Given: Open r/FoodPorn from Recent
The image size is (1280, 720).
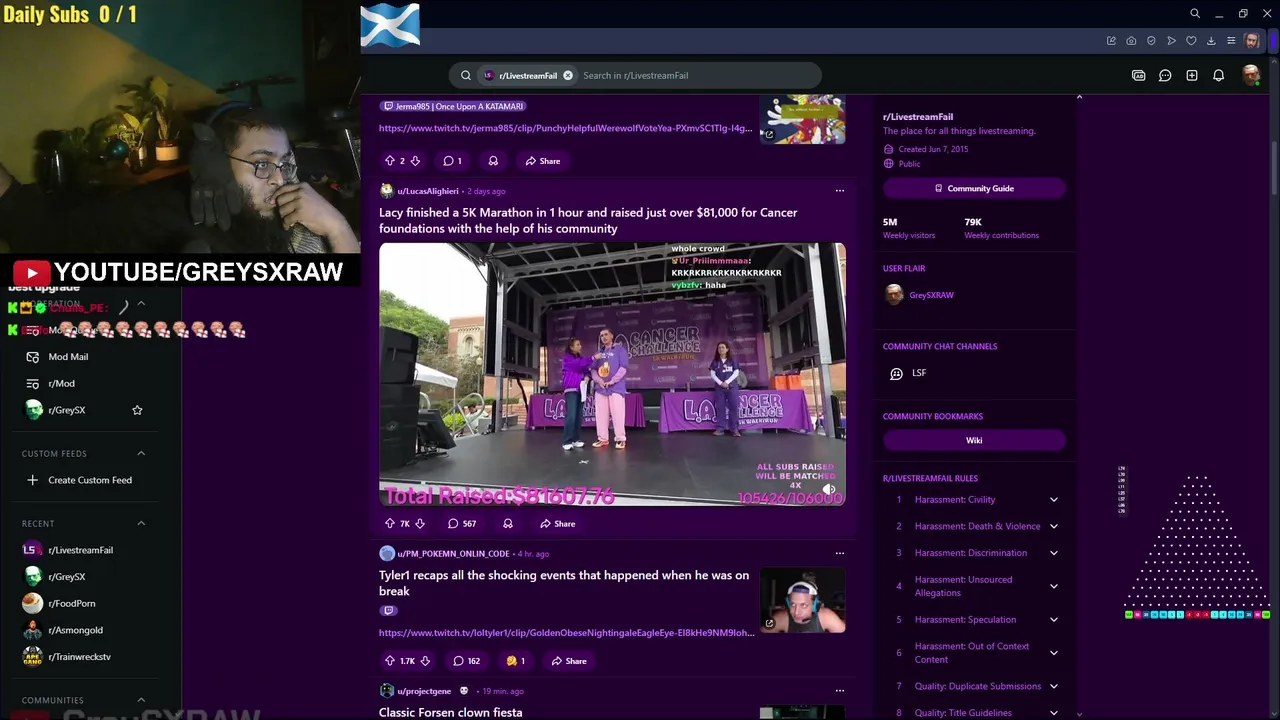Looking at the screenshot, I should (72, 604).
